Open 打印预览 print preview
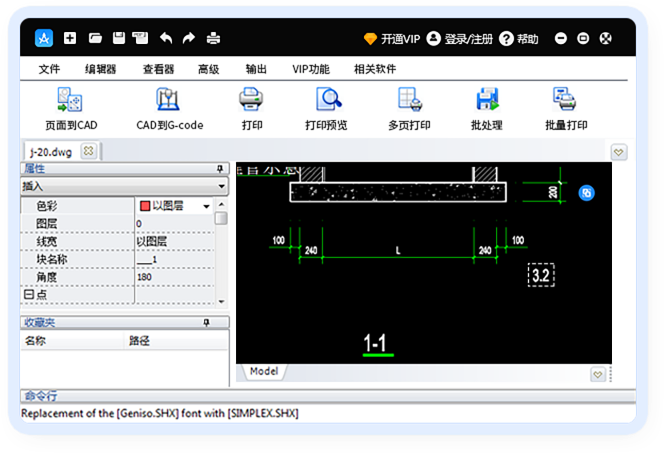The width and height of the screenshot is (664, 453). (x=328, y=99)
